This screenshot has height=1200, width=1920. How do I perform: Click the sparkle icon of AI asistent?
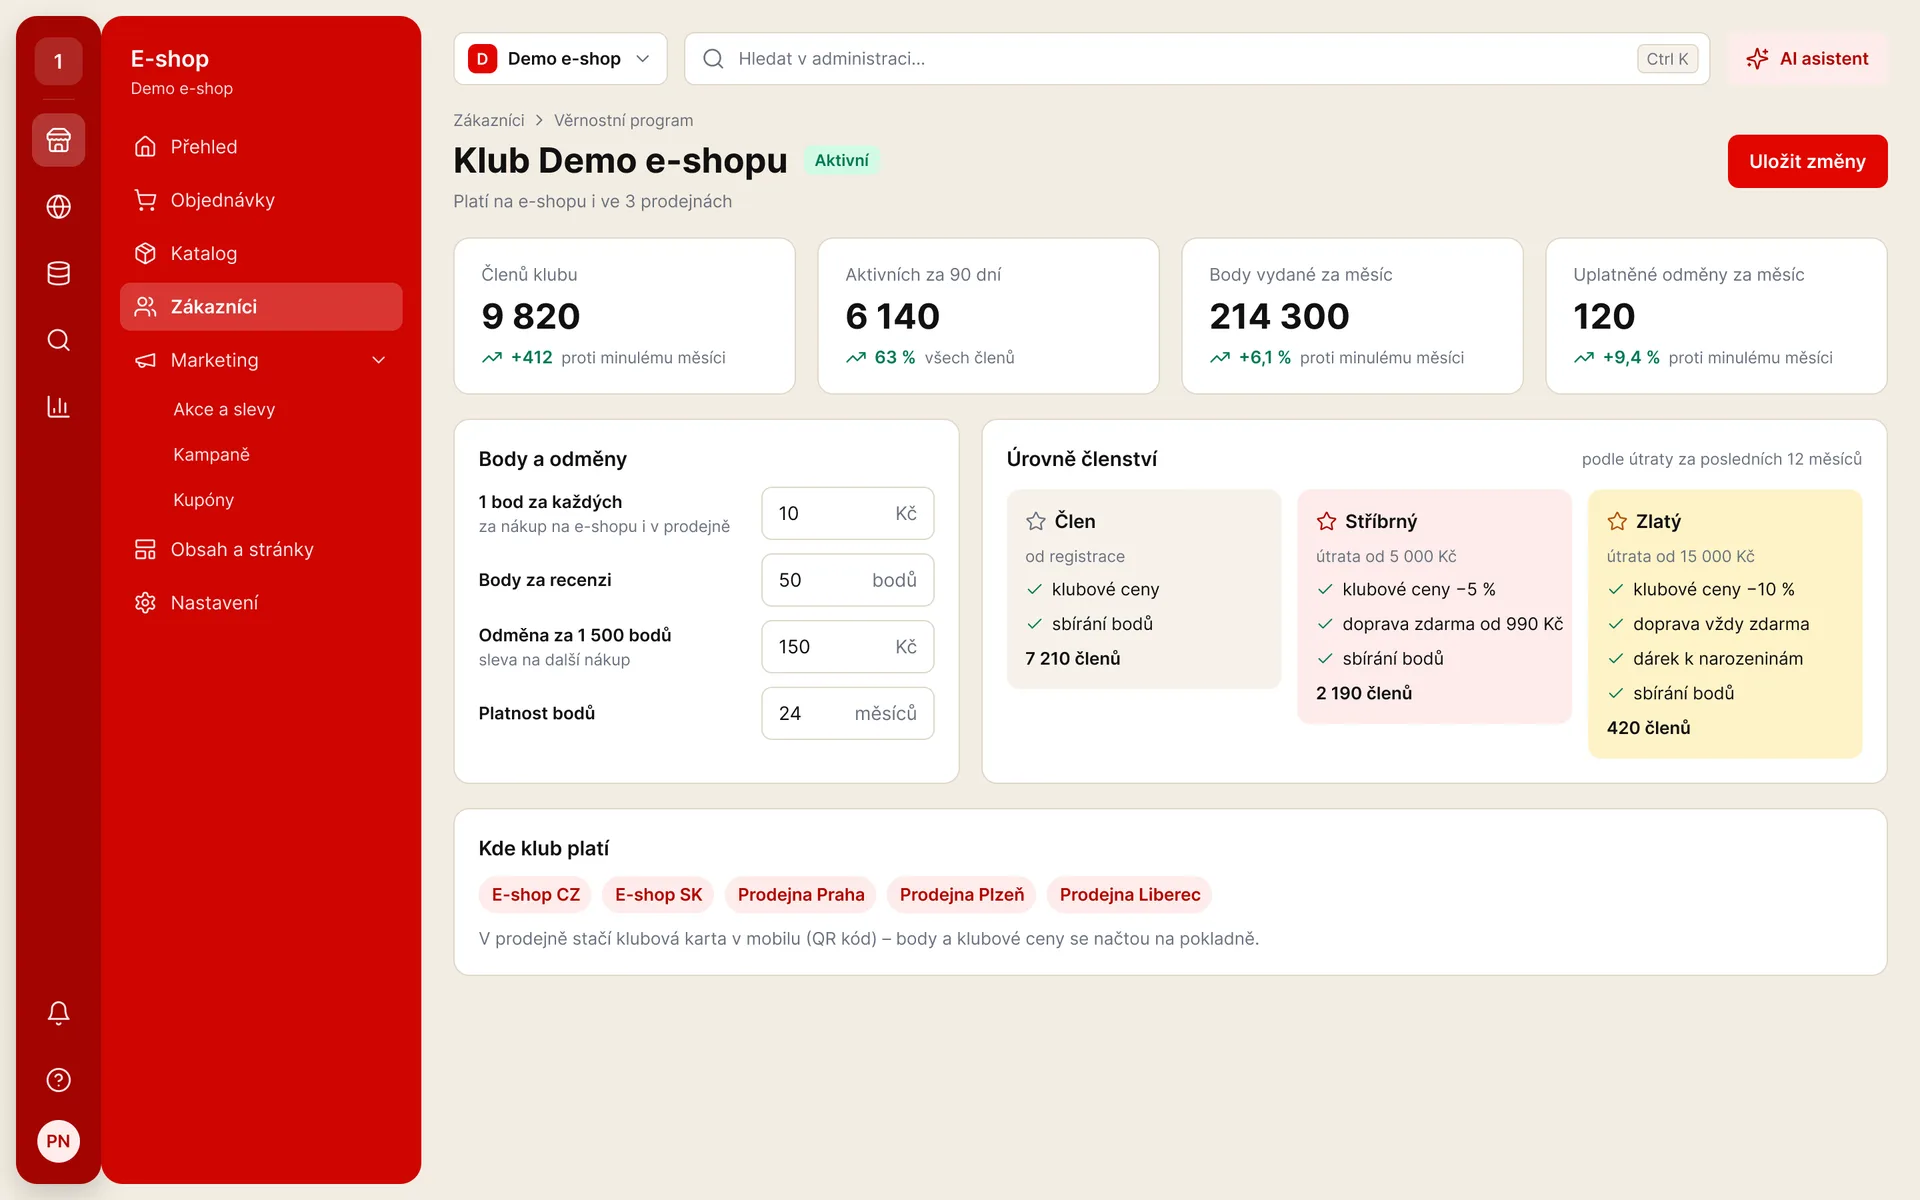click(1757, 59)
